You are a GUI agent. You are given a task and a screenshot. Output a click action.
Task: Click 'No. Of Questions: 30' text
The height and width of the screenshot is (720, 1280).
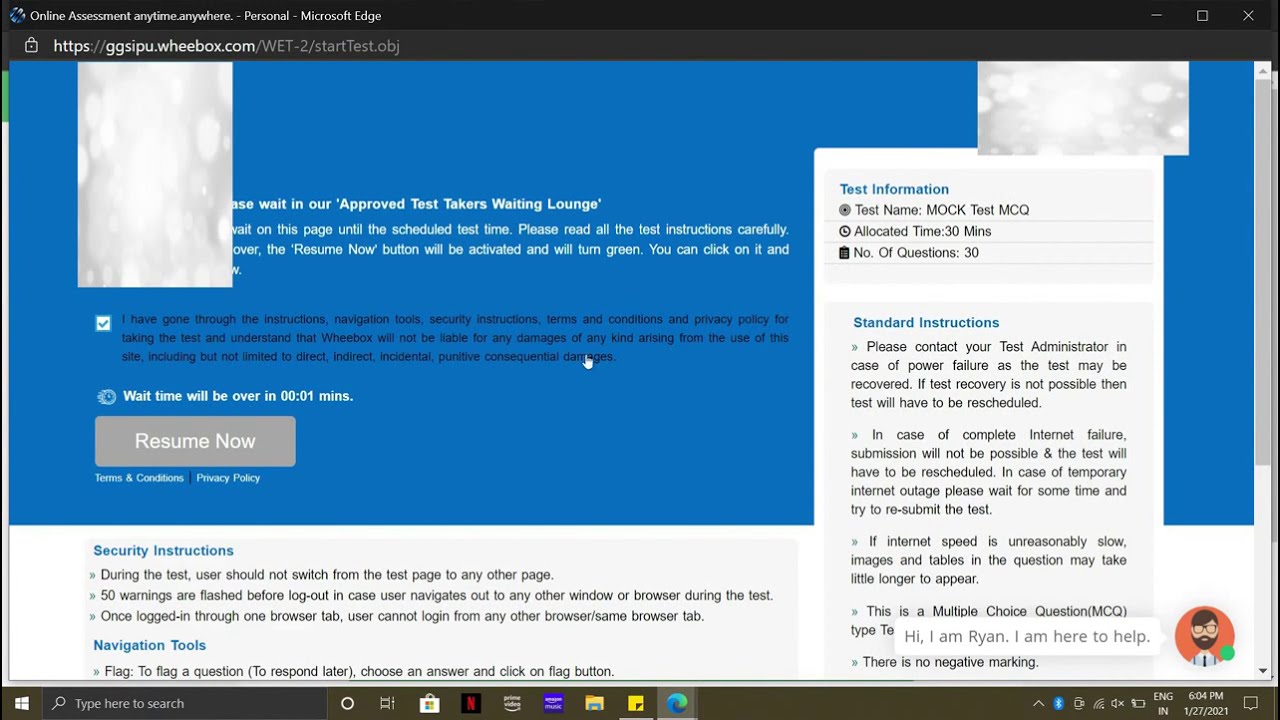tap(916, 253)
